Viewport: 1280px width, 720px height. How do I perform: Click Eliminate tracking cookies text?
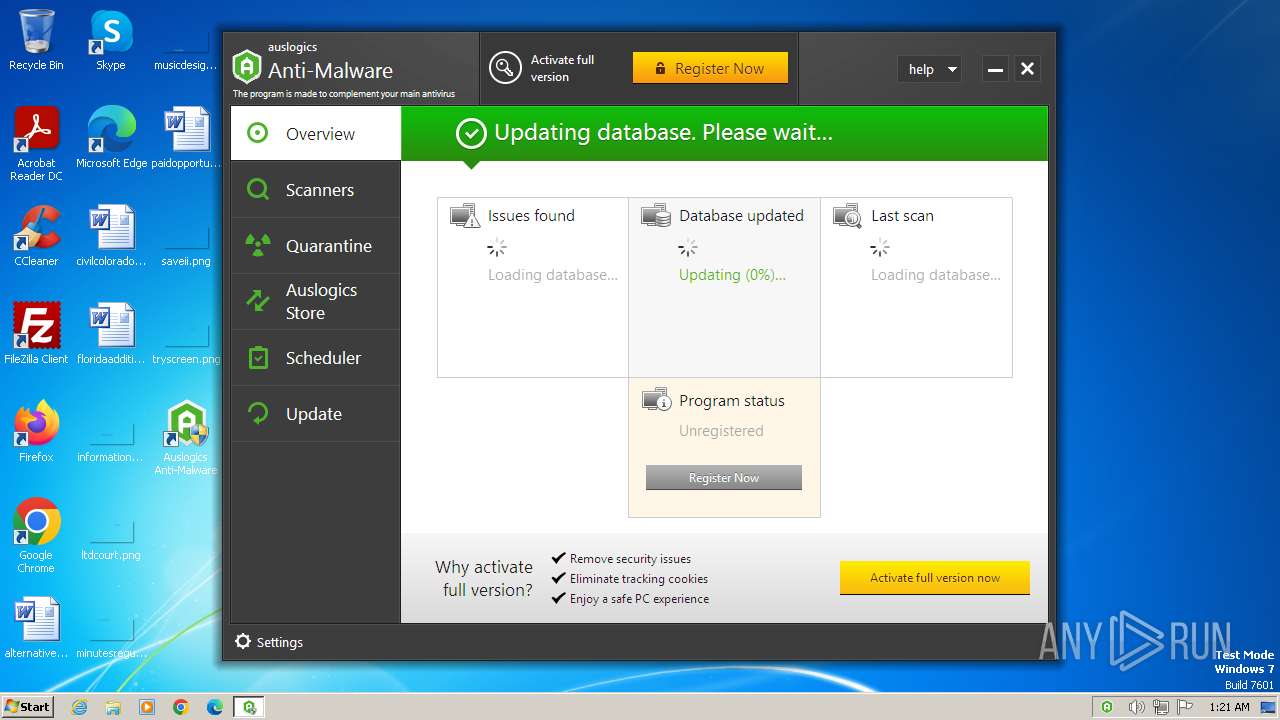tap(639, 579)
